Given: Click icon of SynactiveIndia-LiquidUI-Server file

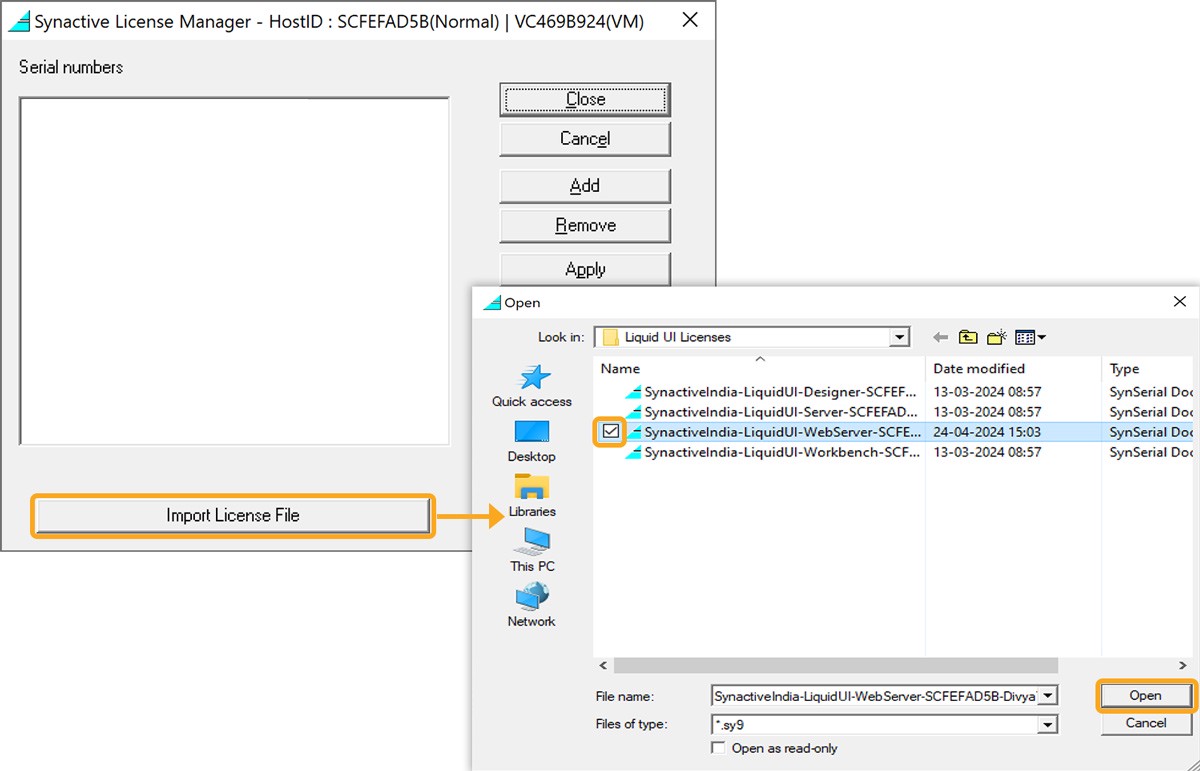Looking at the screenshot, I should click(633, 412).
